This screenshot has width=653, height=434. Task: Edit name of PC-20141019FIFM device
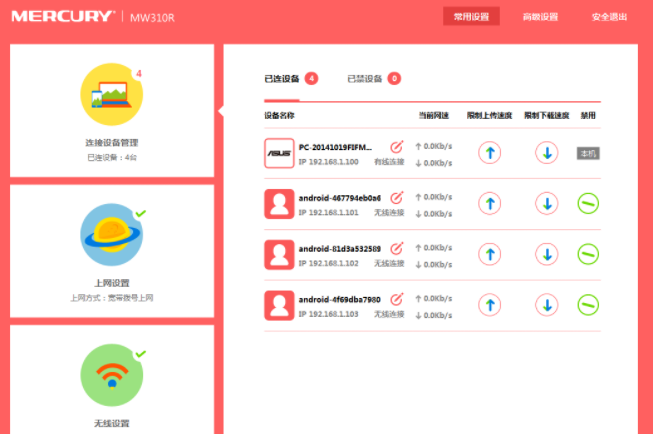[x=397, y=147]
